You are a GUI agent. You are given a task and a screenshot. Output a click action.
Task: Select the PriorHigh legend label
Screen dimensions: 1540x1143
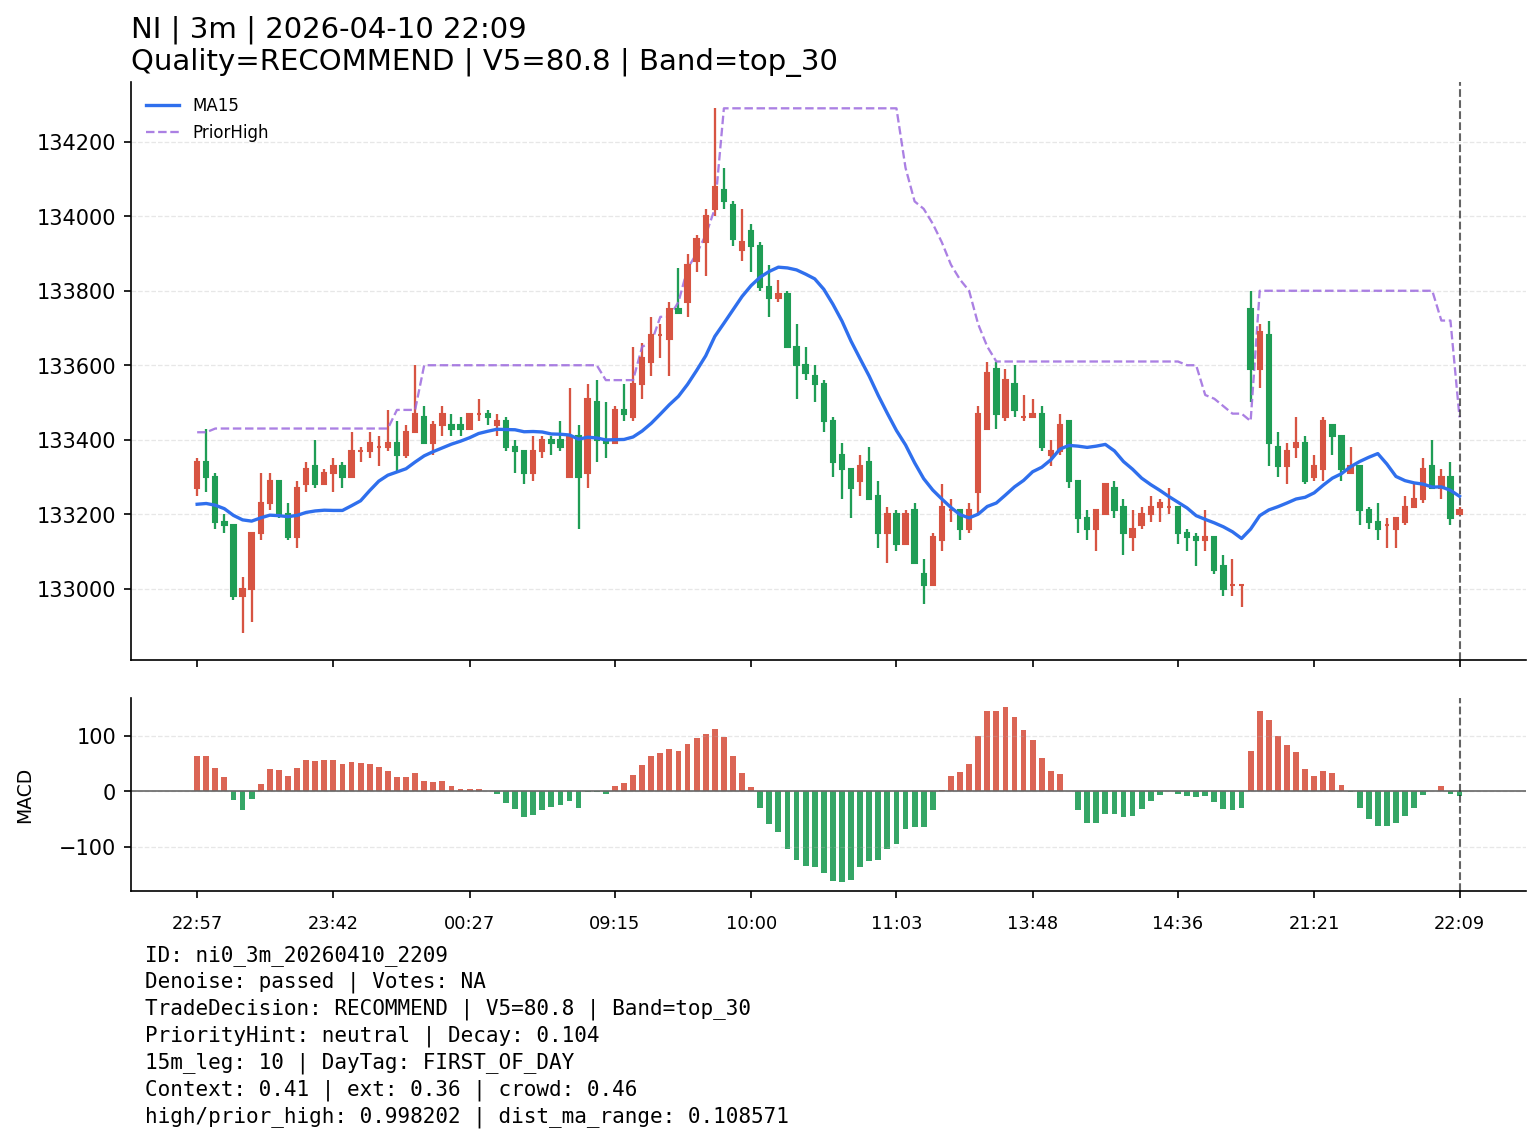(230, 132)
